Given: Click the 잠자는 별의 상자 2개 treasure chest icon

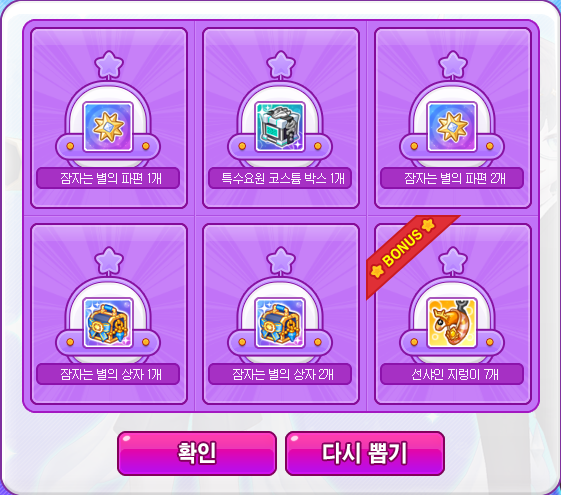Looking at the screenshot, I should pyautogui.click(x=280, y=323).
